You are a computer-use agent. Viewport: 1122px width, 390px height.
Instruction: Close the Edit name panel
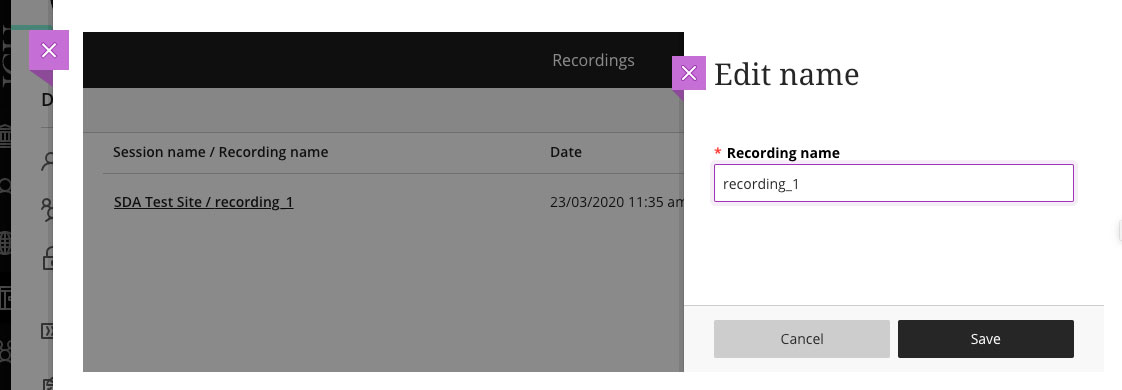point(689,73)
